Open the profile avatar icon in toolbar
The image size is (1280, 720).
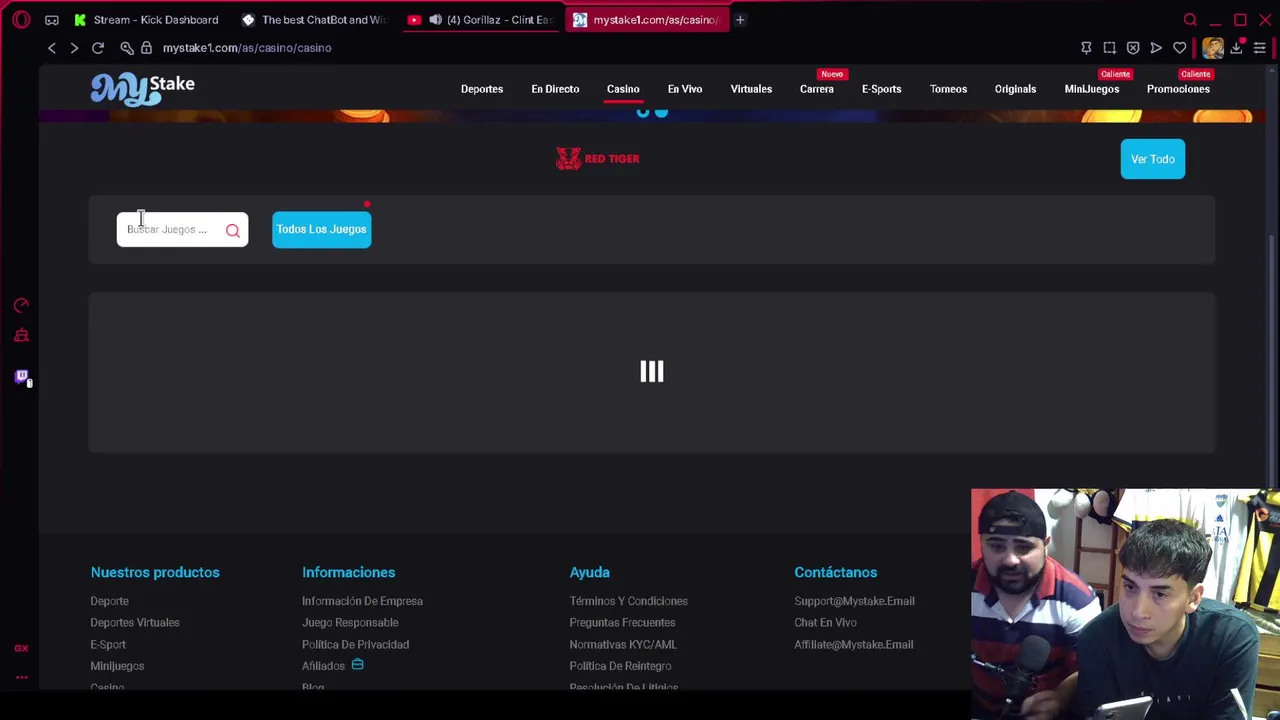1213,48
